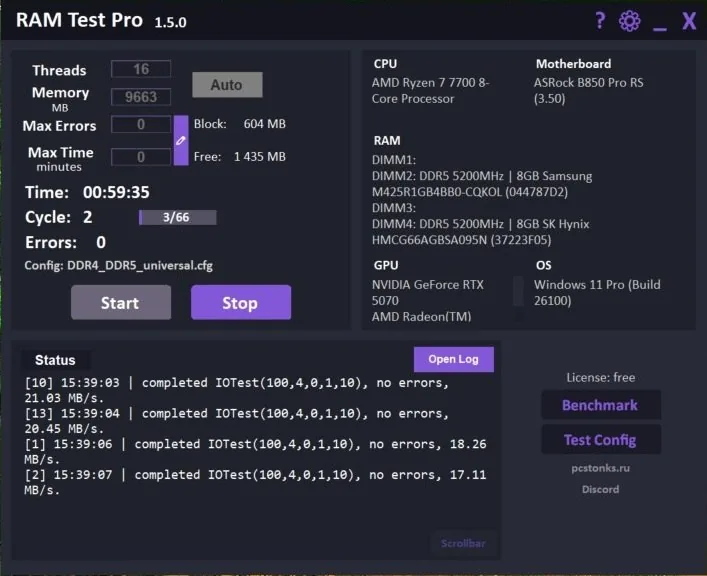Viewport: 707px width, 576px height.
Task: Click the ASRock B850 Pro RS text
Action: click(x=588, y=91)
